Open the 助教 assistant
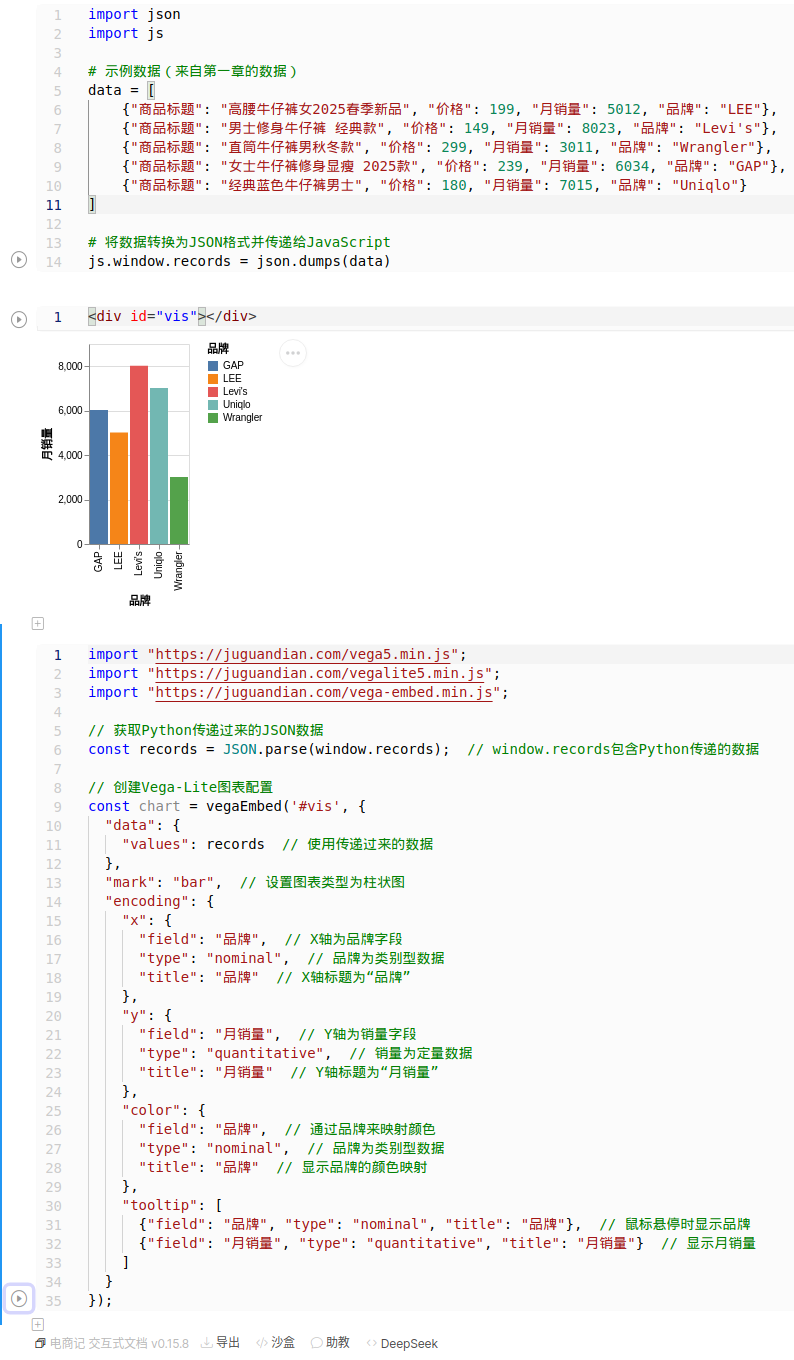The width and height of the screenshot is (794, 1360). pos(330,1343)
